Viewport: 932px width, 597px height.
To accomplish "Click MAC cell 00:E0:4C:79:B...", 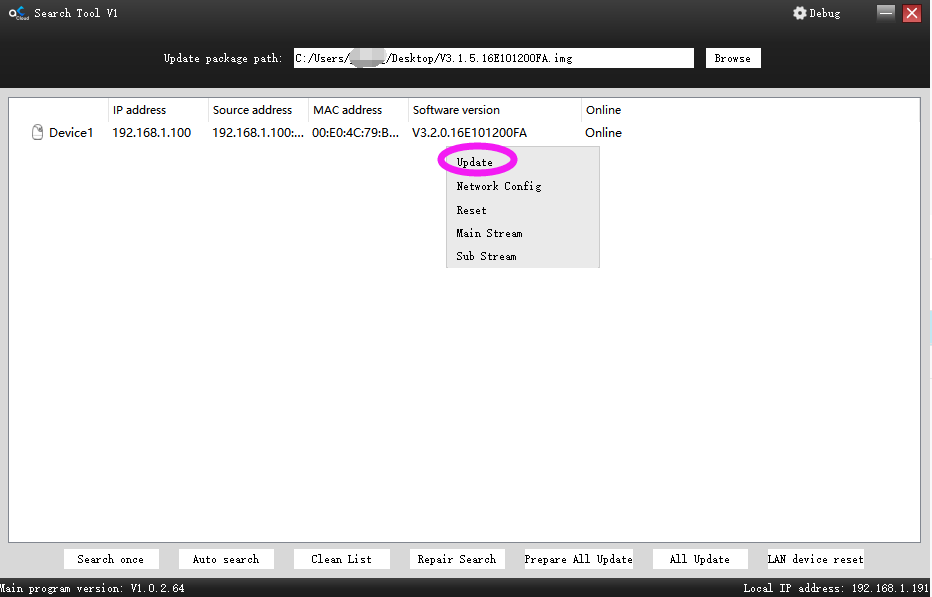I will pos(355,133).
